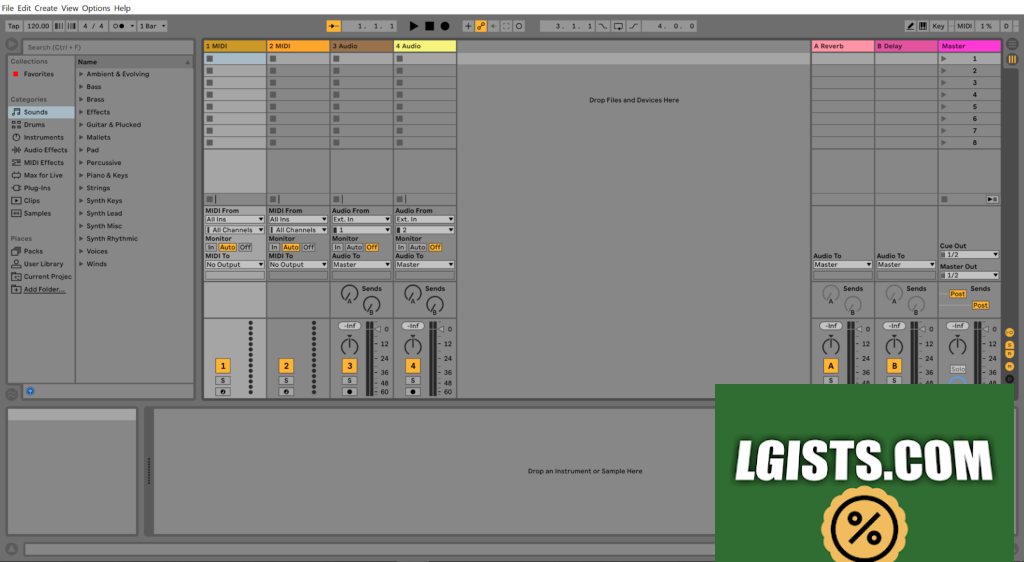Open the MIDI From dropdown on track 1
This screenshot has width=1024, height=562.
click(234, 220)
